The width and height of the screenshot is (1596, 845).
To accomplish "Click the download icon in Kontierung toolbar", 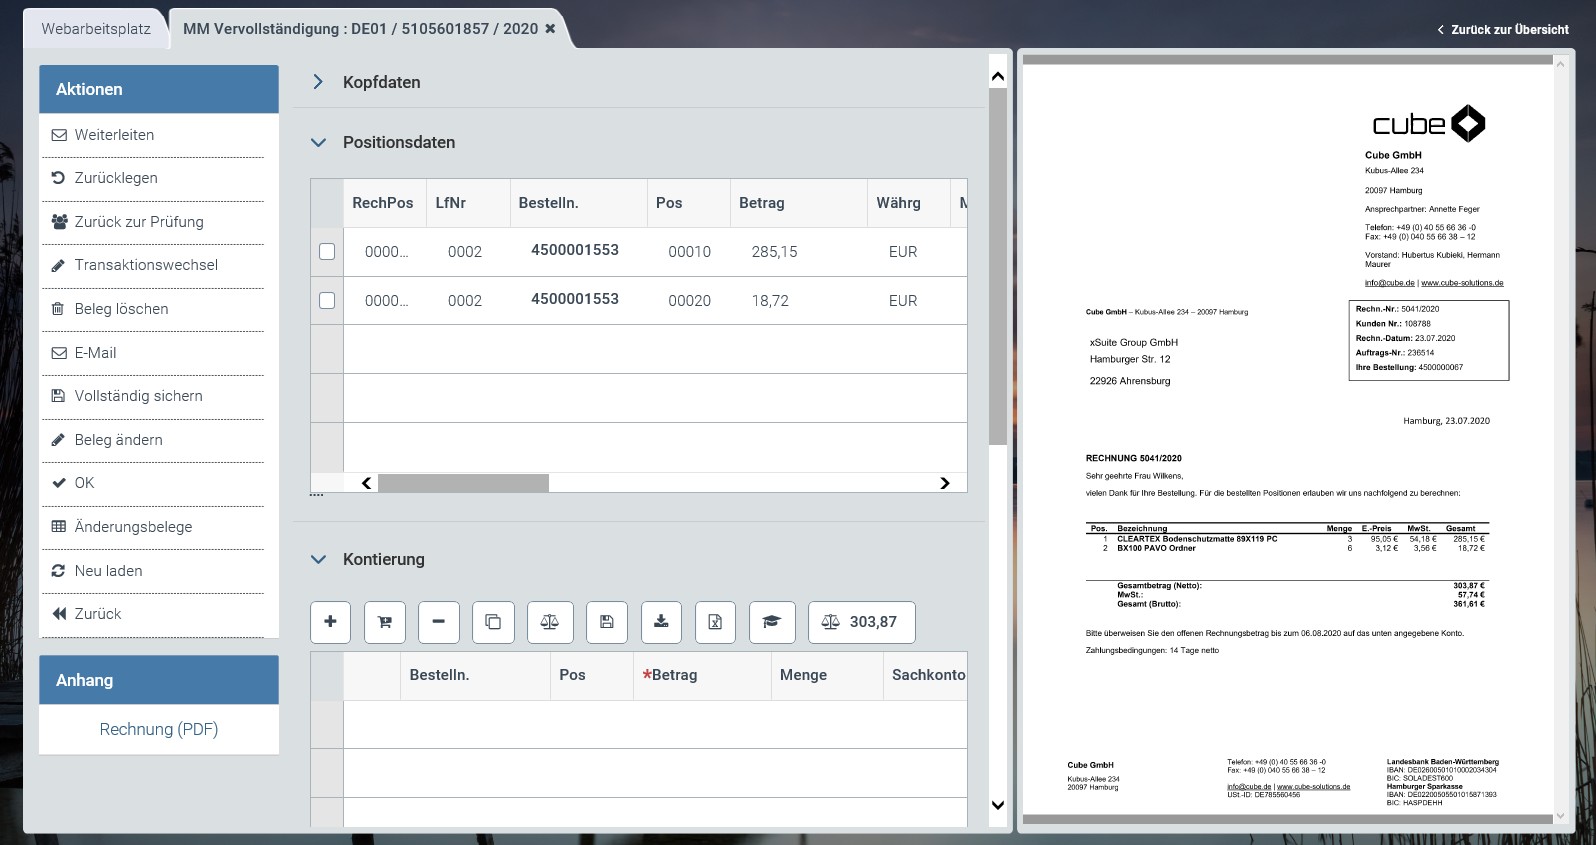I will (661, 622).
